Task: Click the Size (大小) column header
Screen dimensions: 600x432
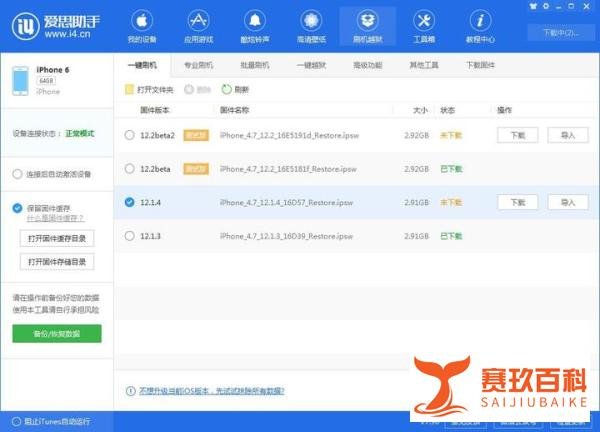Action: point(420,110)
